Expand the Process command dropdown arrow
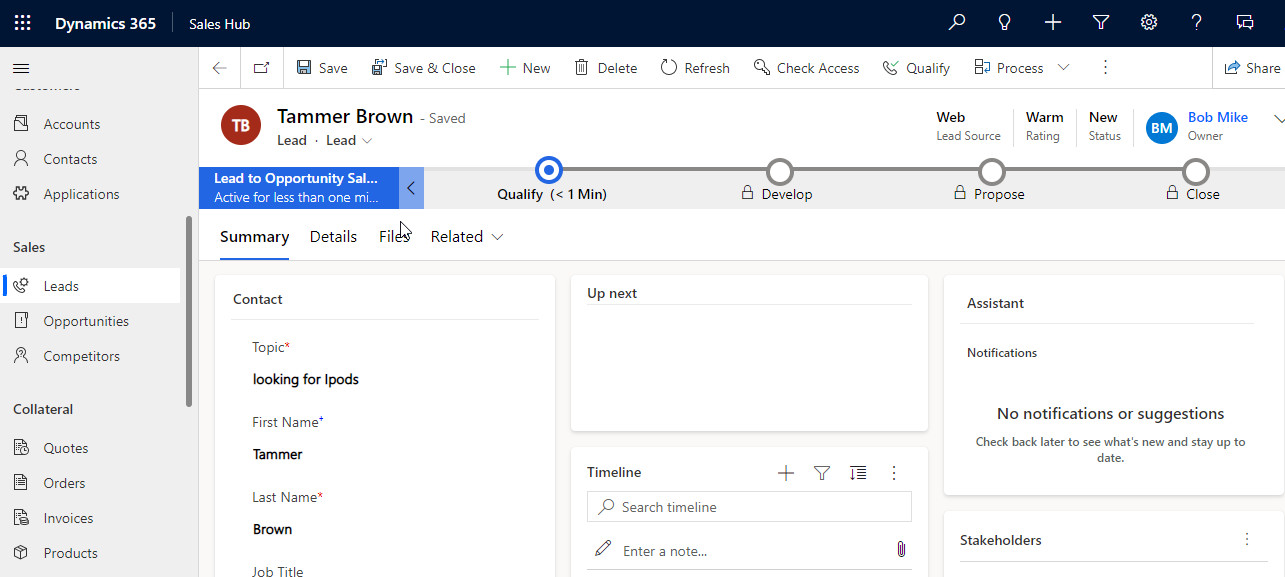 point(1063,68)
